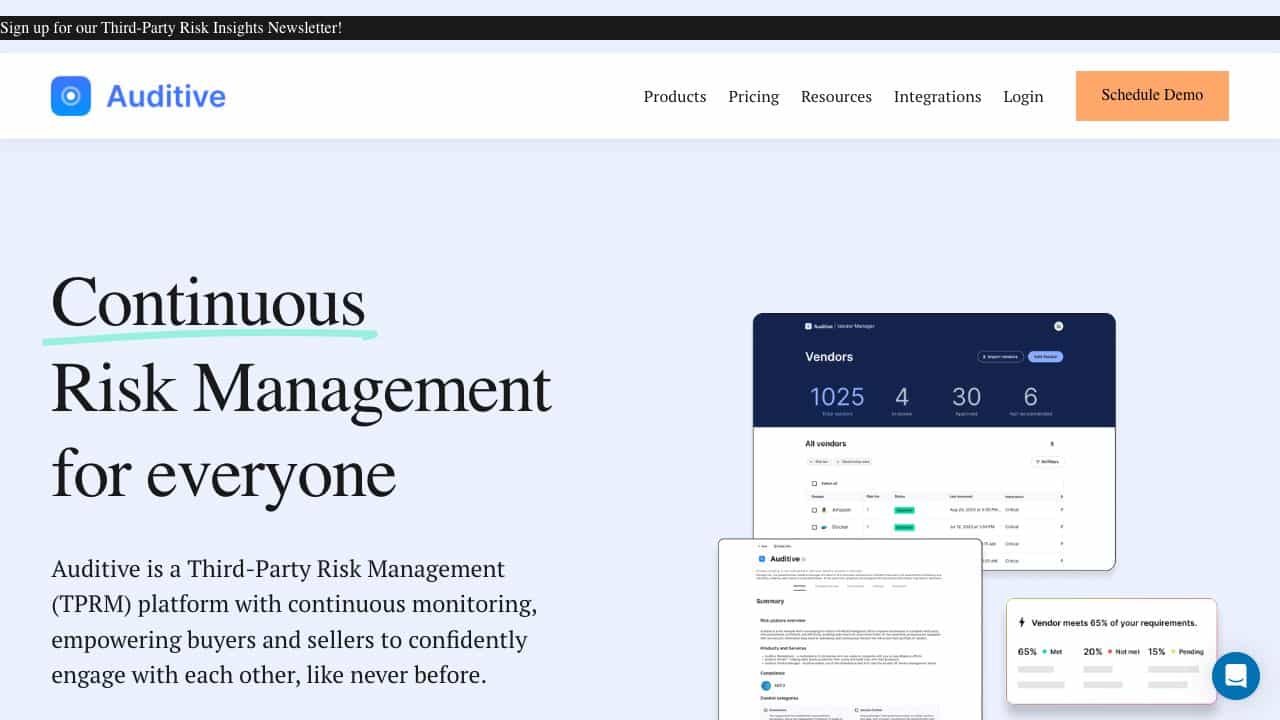Viewport: 1280px width, 720px height.
Task: Open the Third-Party Risk Insights Newsletter signup
Action: (171, 28)
